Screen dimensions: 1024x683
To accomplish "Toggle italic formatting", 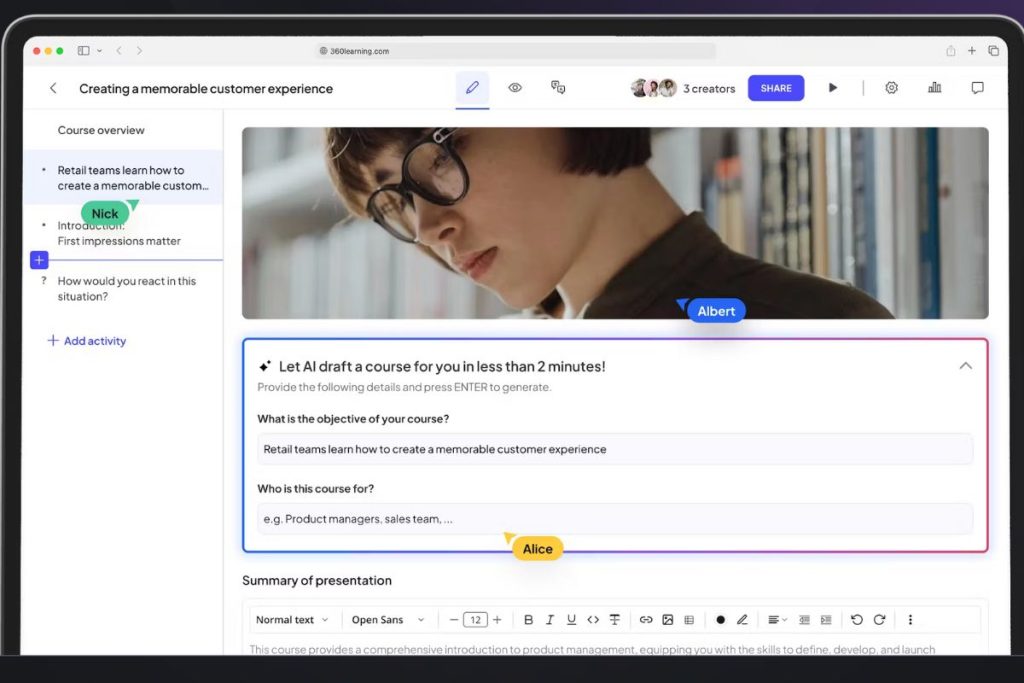I will (550, 620).
